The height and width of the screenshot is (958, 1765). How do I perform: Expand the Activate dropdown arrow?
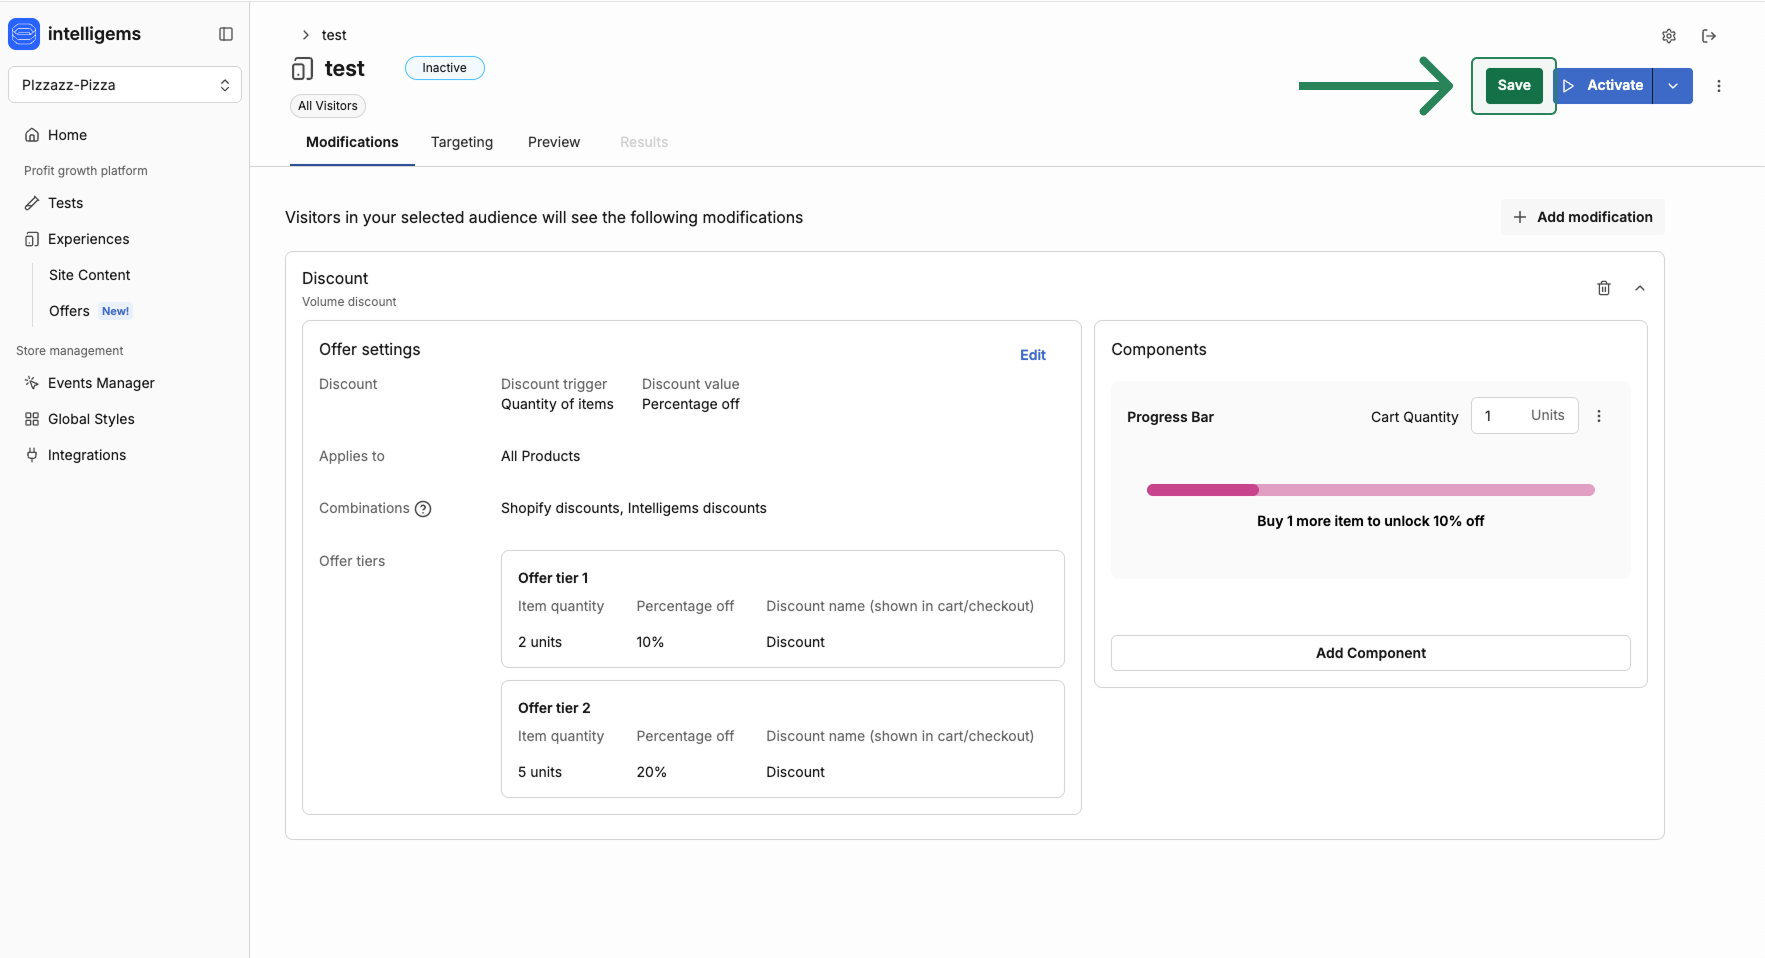click(x=1673, y=86)
